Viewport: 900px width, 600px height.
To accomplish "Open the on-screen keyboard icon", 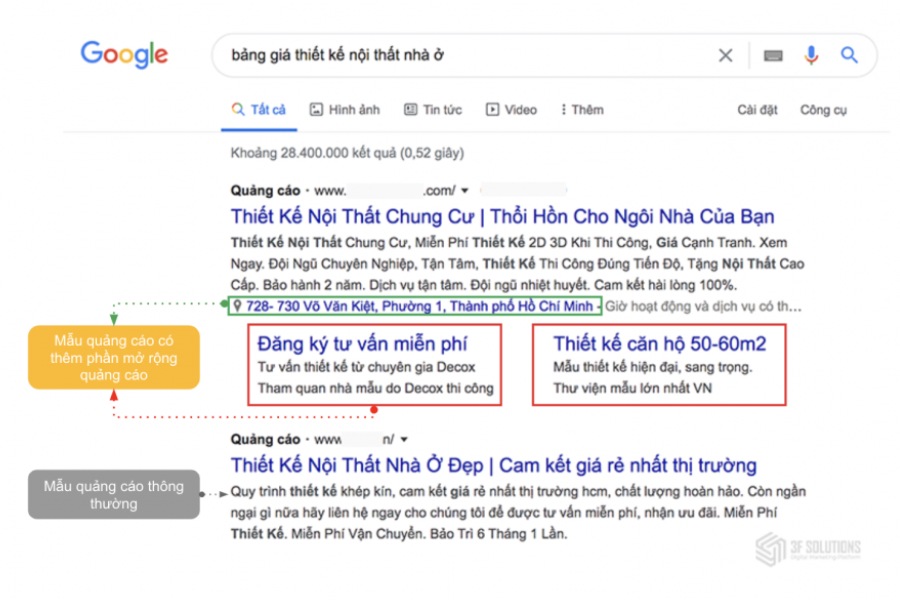I will point(773,55).
